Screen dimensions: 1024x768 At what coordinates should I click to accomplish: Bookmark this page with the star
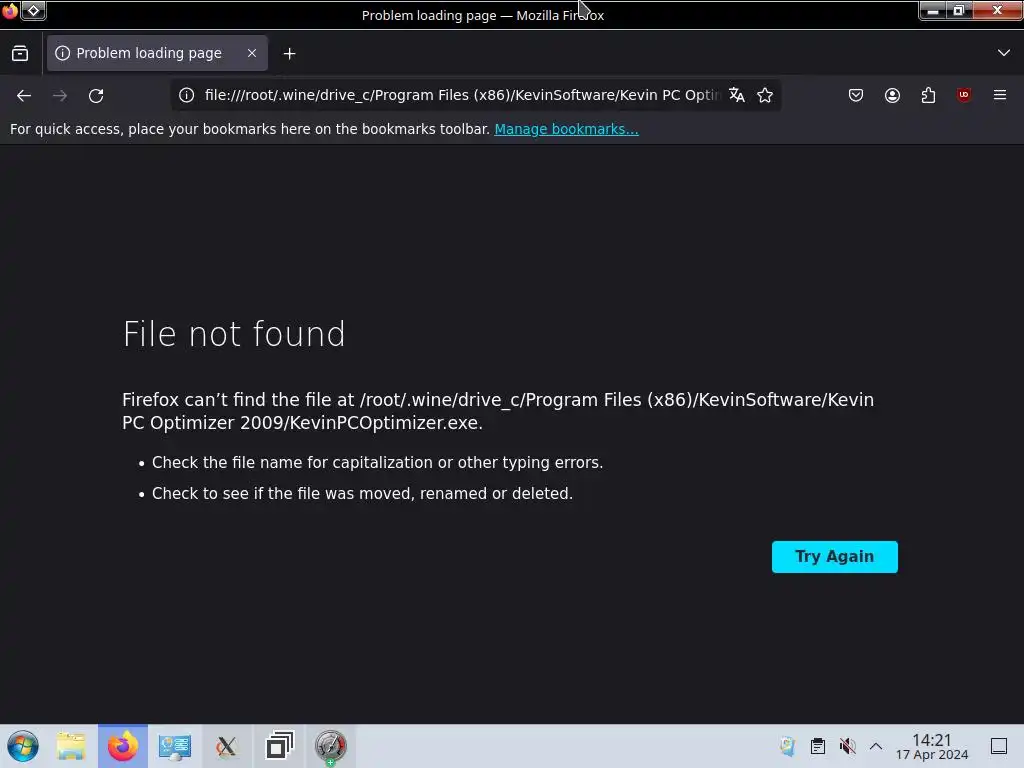pyautogui.click(x=765, y=95)
